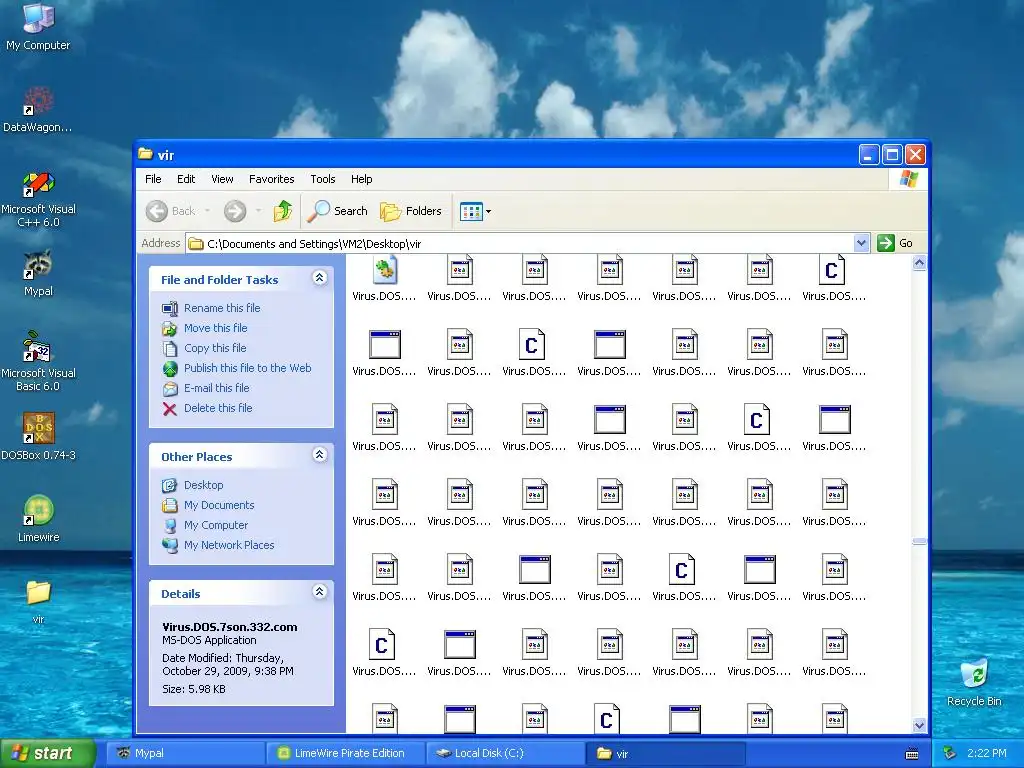Open the Back history dropdown arrow

[208, 211]
